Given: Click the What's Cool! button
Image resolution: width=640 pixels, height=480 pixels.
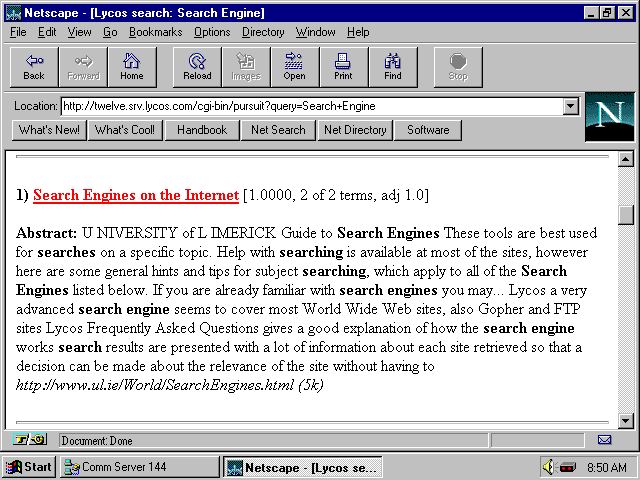Looking at the screenshot, I should tap(125, 130).
